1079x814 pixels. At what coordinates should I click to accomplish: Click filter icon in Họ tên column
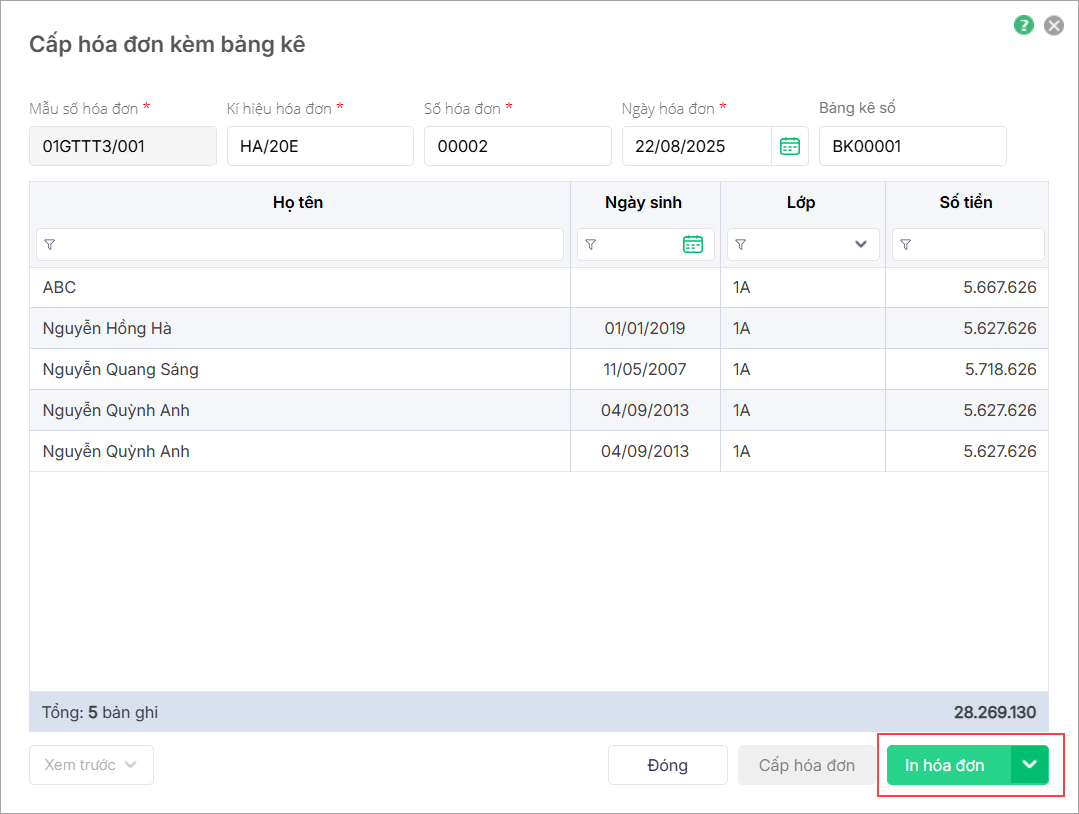click(x=50, y=244)
